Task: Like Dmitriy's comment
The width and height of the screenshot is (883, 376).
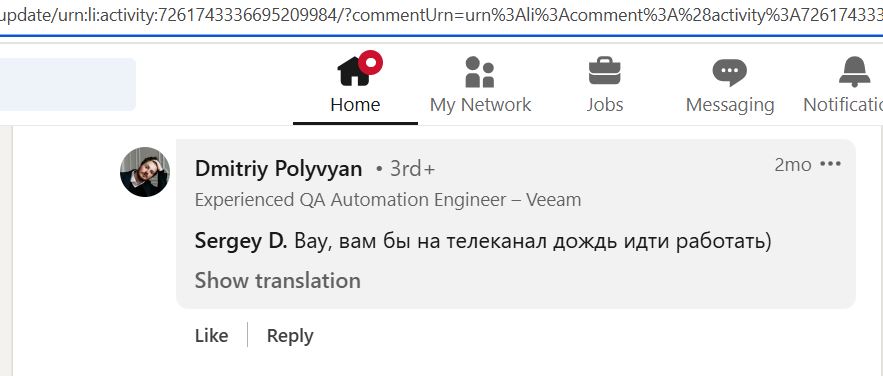Action: [212, 335]
